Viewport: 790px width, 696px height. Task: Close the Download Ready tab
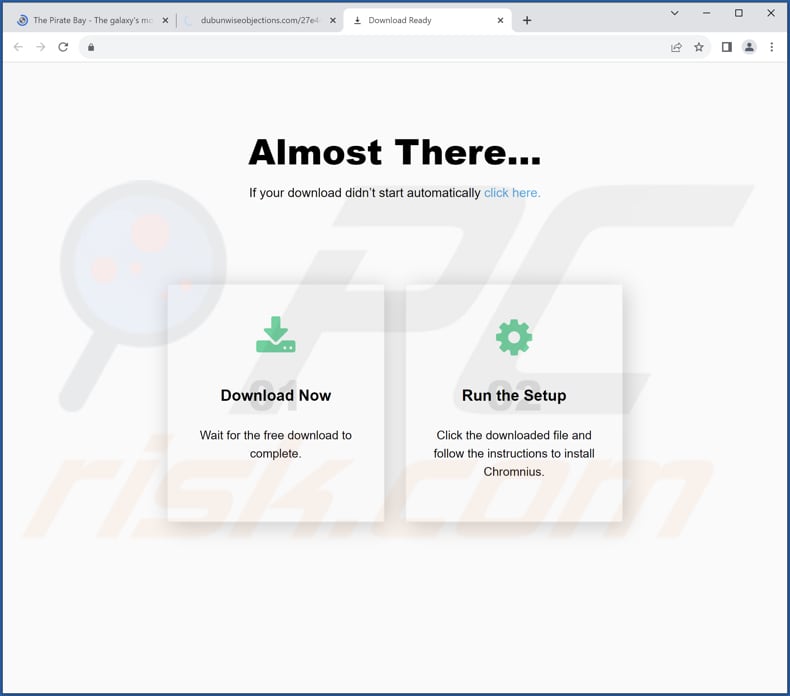coord(500,21)
